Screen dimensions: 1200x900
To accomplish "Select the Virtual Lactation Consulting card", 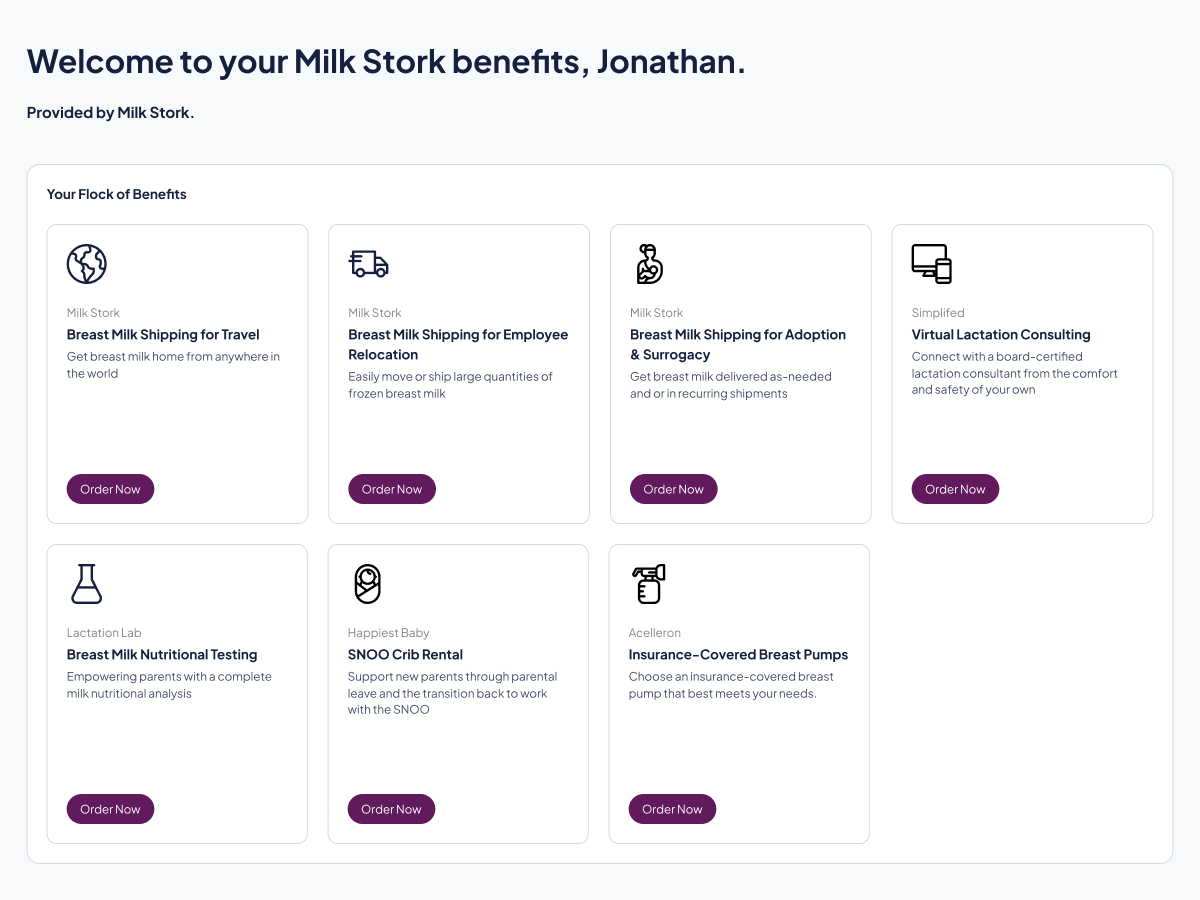I will 1022,373.
